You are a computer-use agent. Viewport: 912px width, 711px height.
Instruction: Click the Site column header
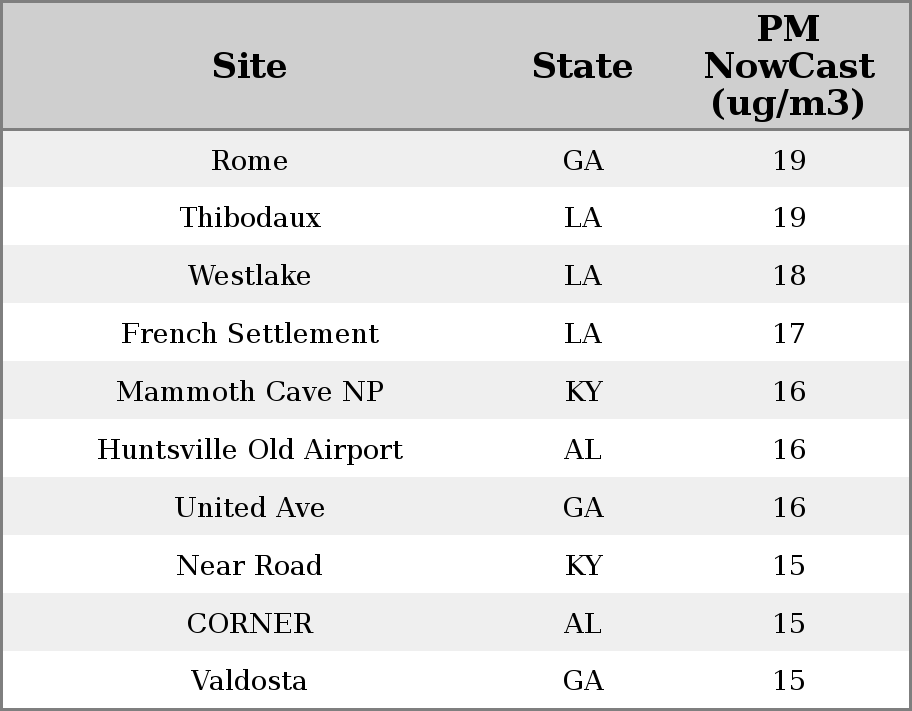coord(250,66)
